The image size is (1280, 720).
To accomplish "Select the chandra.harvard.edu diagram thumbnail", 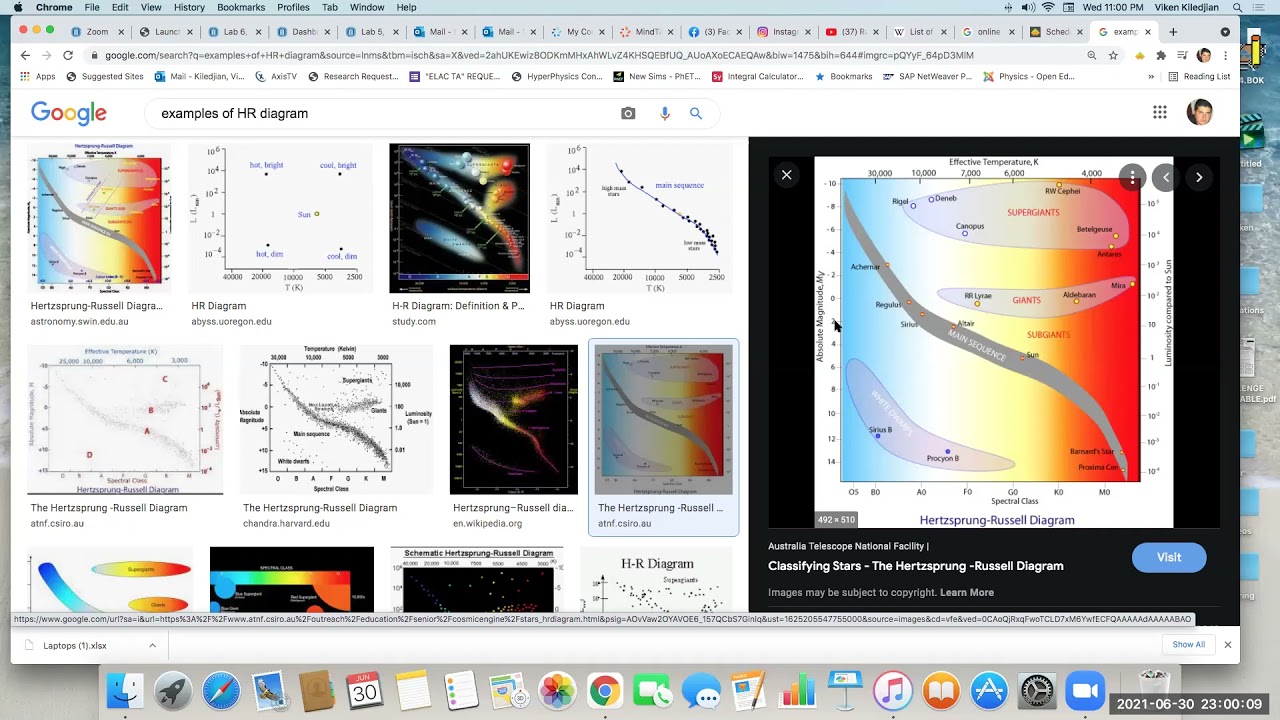I will click(x=336, y=420).
